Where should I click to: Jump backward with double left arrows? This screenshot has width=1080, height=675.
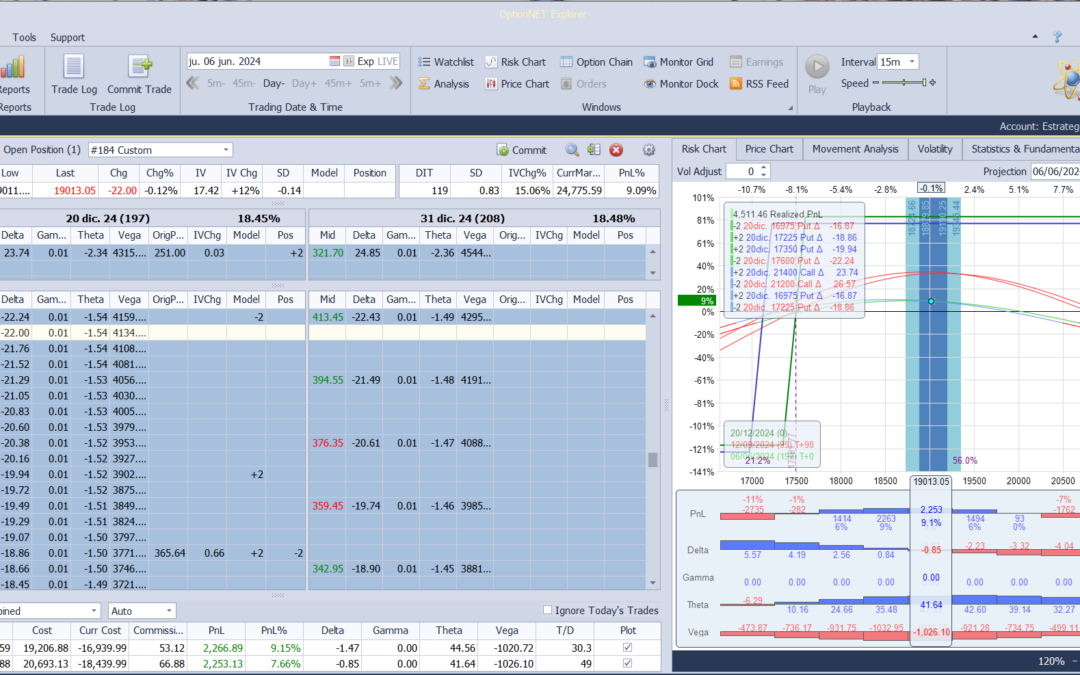pyautogui.click(x=193, y=83)
